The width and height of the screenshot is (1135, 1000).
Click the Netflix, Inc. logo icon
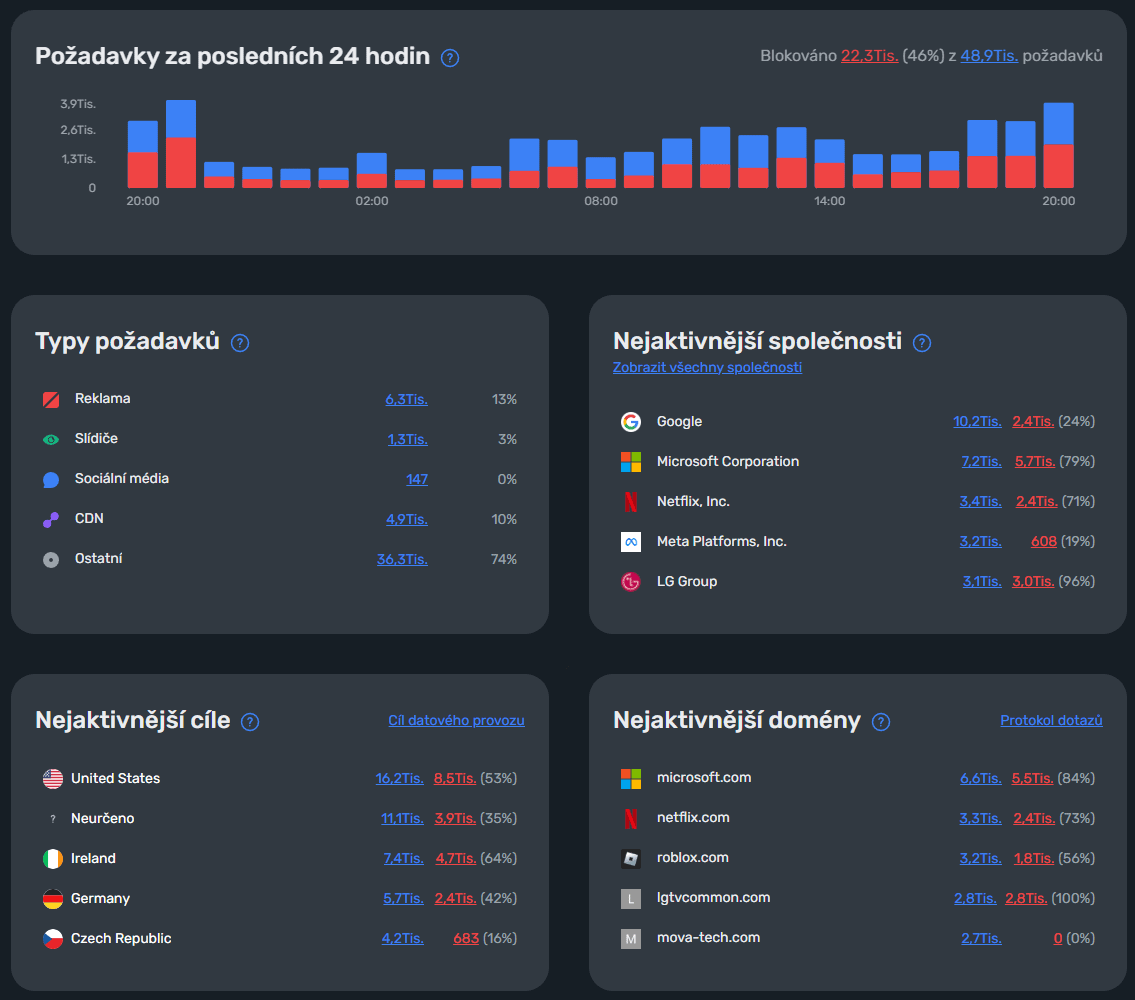coord(630,502)
